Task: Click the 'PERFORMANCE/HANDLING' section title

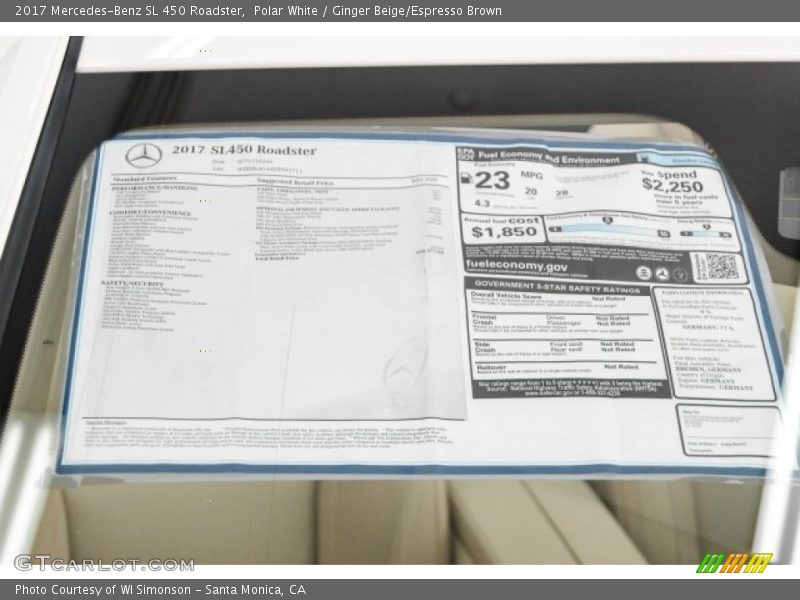Action: (155, 188)
